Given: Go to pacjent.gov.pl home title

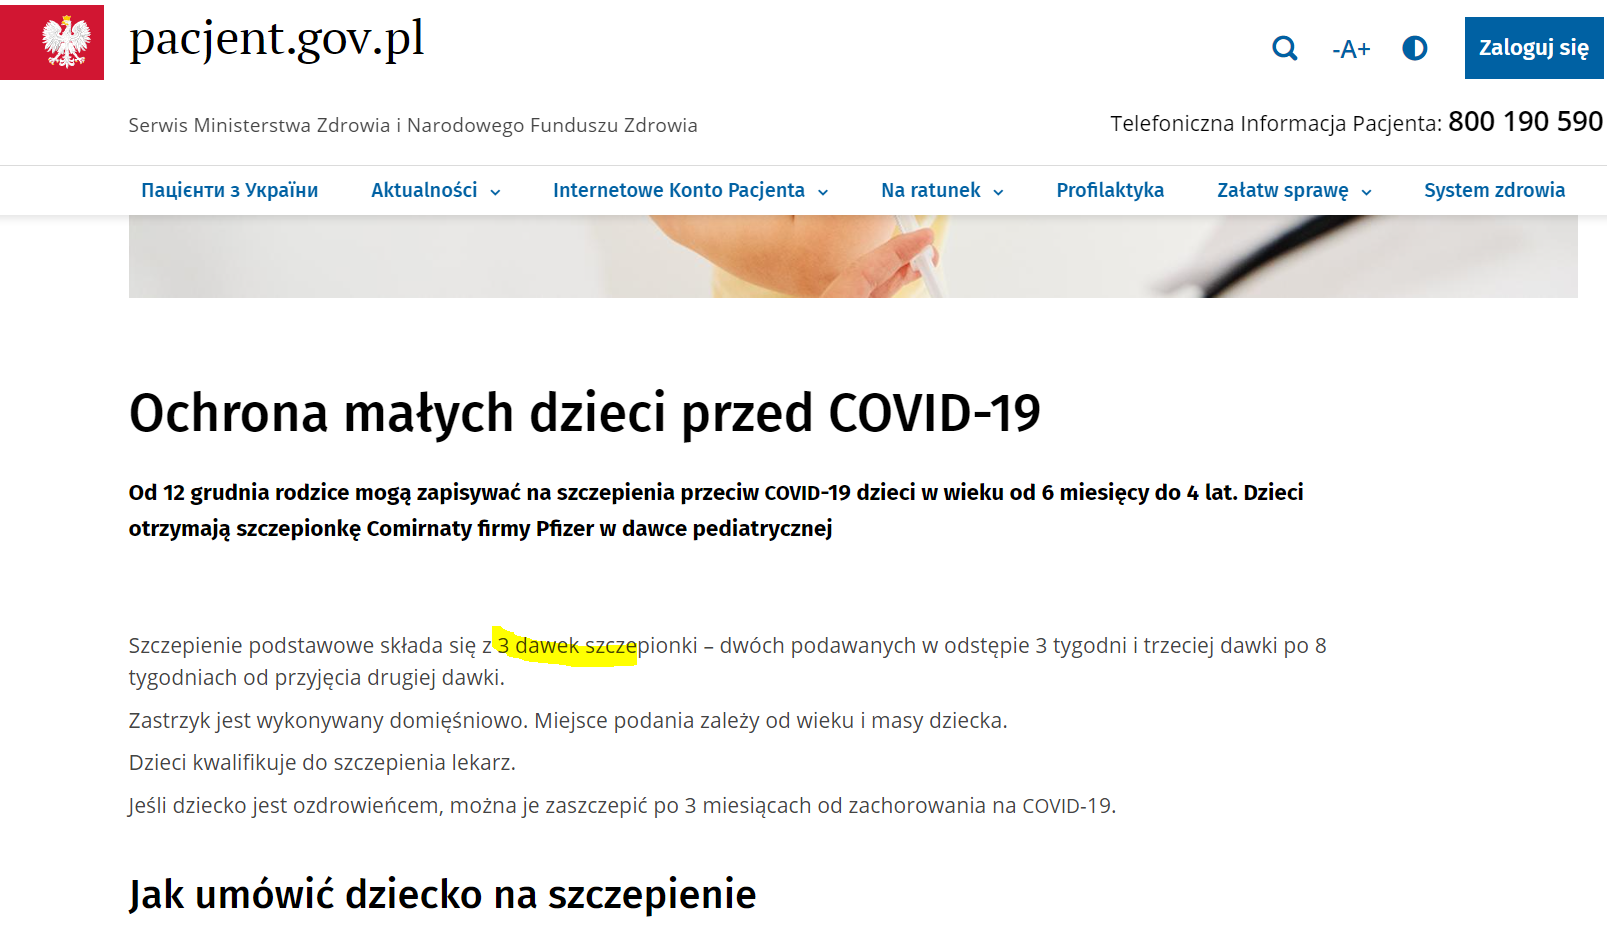Looking at the screenshot, I should click(277, 40).
